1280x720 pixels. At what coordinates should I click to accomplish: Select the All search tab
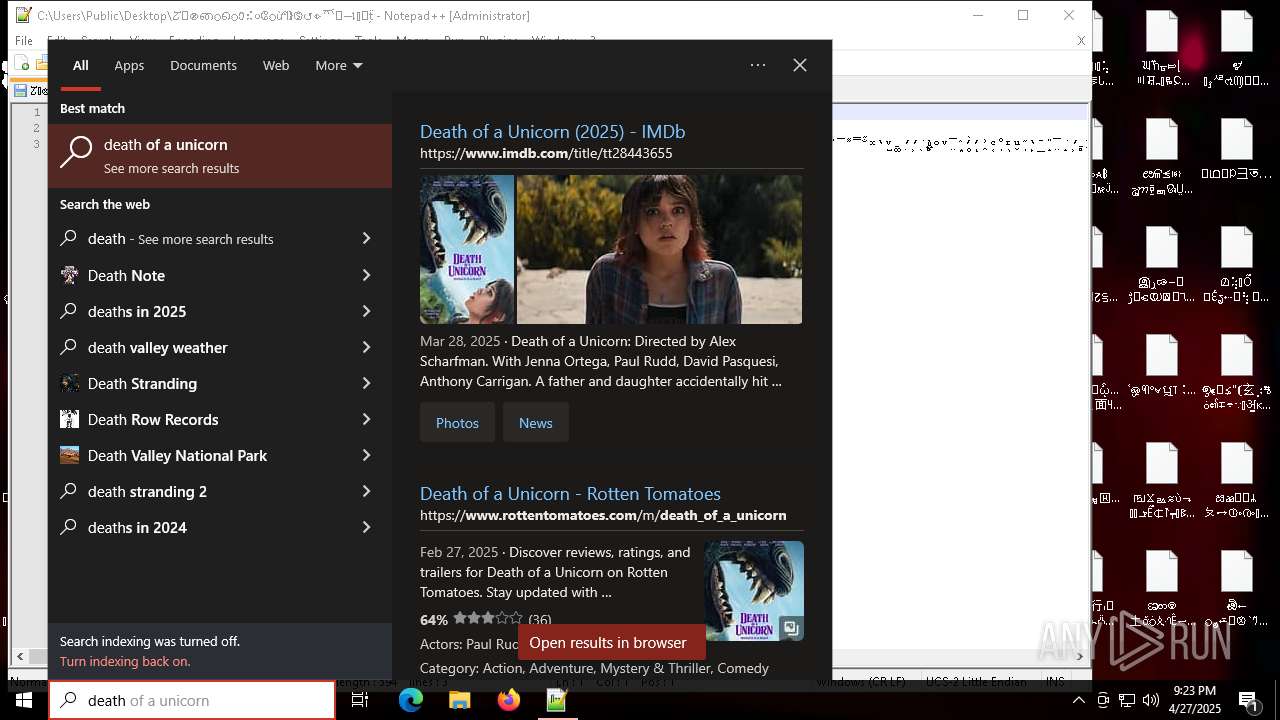81,65
